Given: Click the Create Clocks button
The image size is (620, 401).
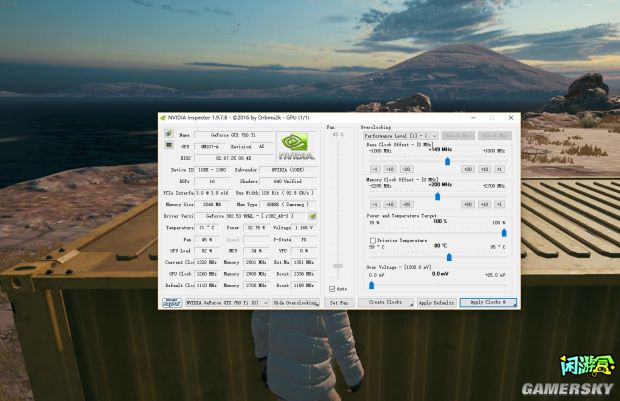Looking at the screenshot, I should (x=385, y=302).
